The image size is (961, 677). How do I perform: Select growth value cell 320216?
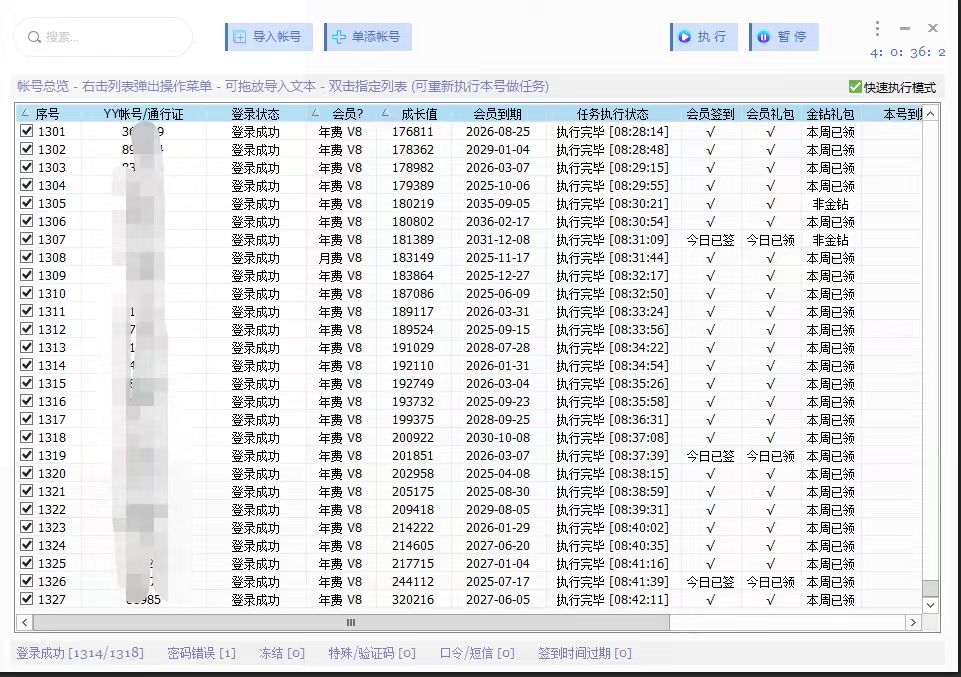coord(413,600)
